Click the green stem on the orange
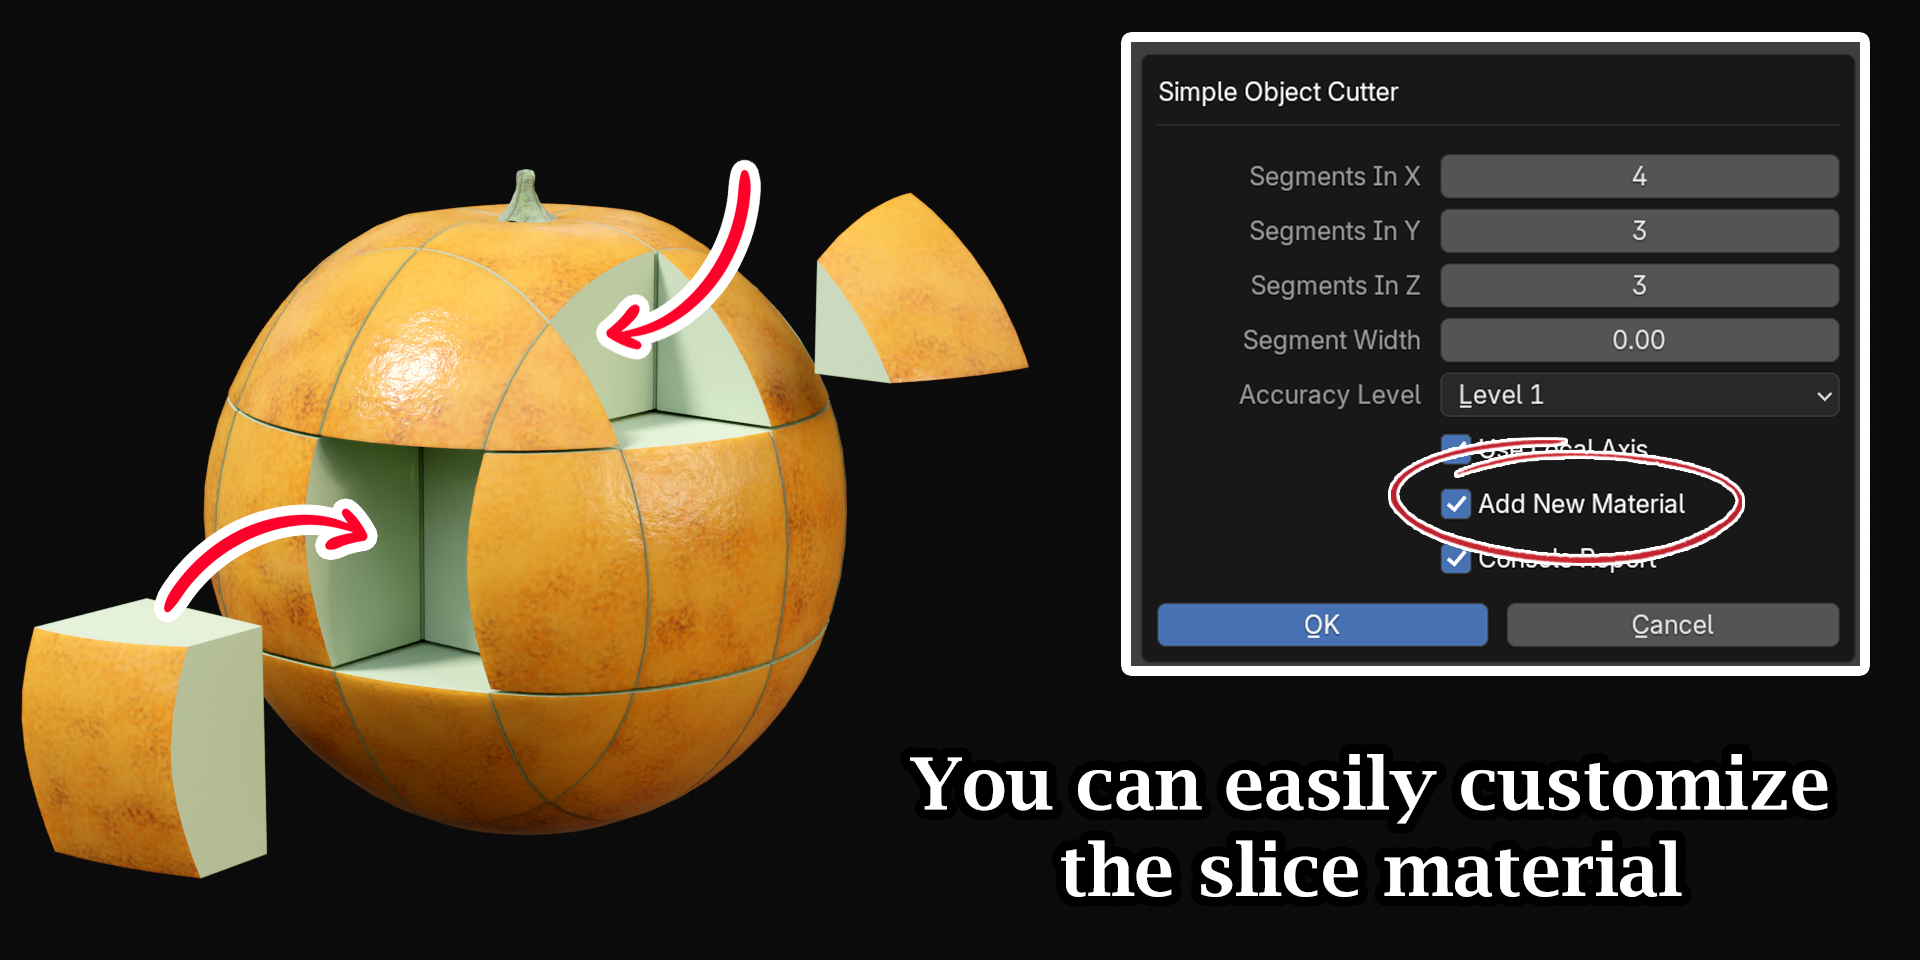Screen dimensions: 1920x960 (x=526, y=197)
